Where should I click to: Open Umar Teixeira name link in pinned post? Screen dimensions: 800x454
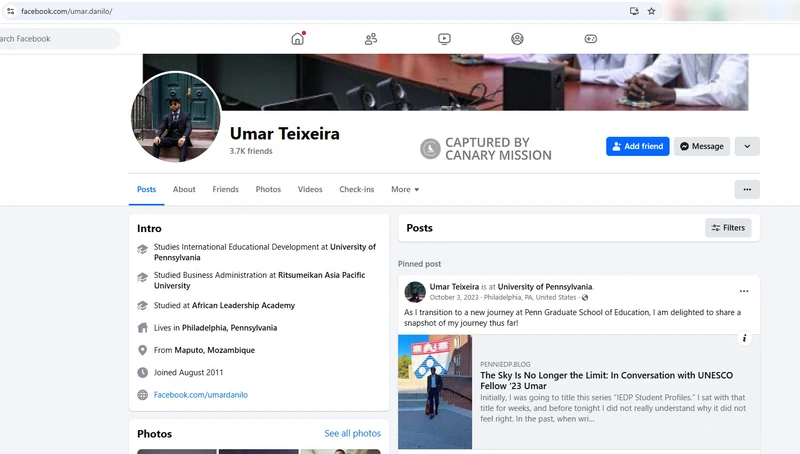click(x=454, y=287)
